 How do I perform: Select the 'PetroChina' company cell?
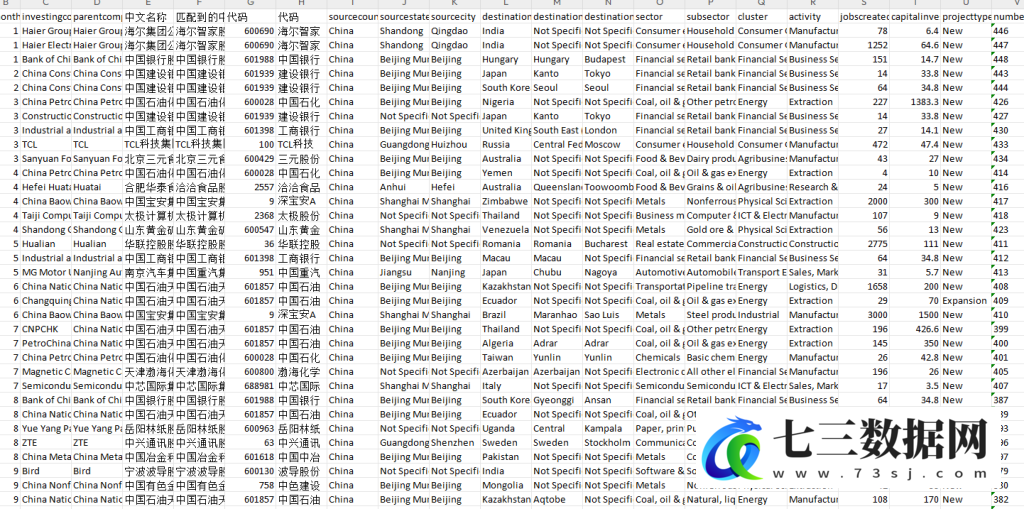[x=46, y=343]
